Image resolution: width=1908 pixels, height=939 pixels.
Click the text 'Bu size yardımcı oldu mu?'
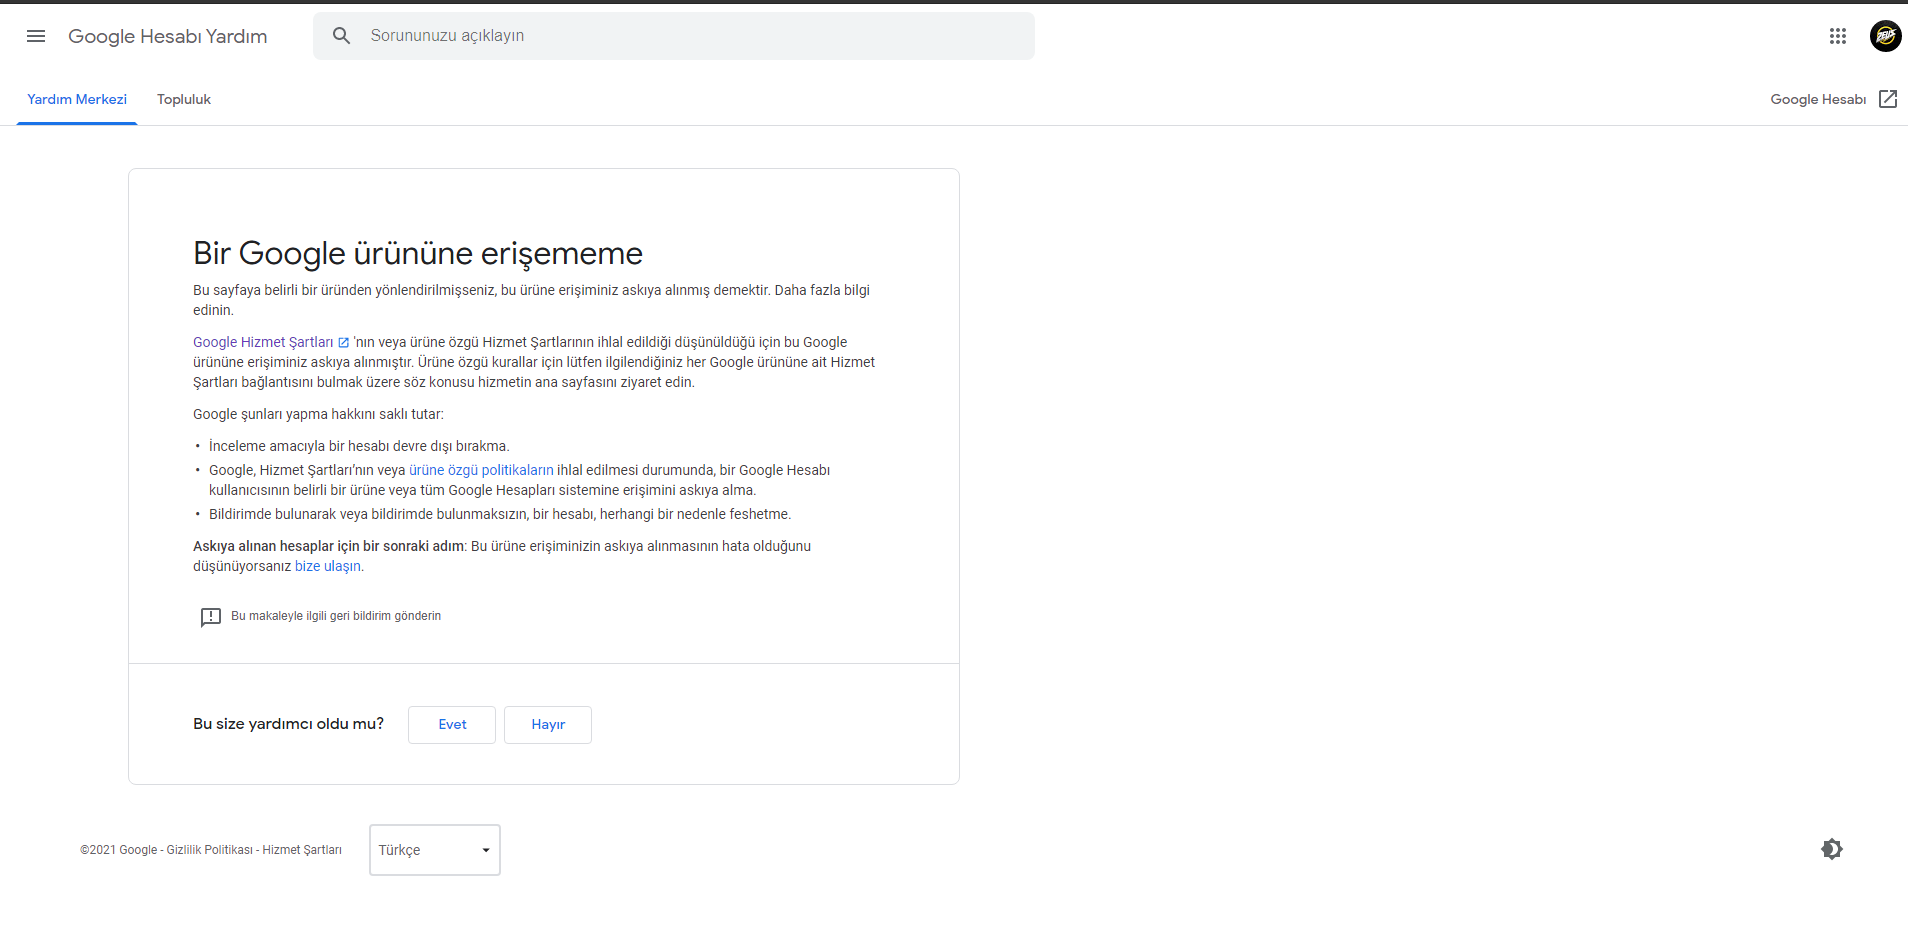click(288, 724)
